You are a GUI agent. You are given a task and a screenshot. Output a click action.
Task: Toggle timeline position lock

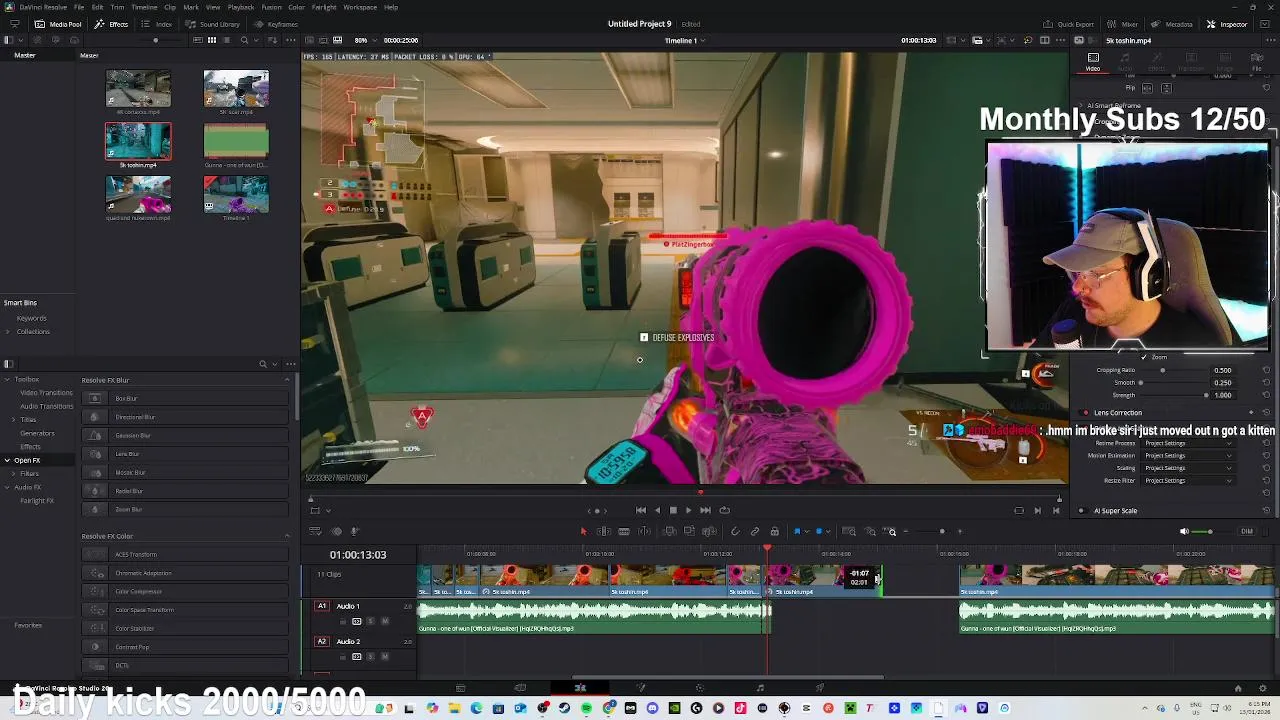click(x=774, y=531)
